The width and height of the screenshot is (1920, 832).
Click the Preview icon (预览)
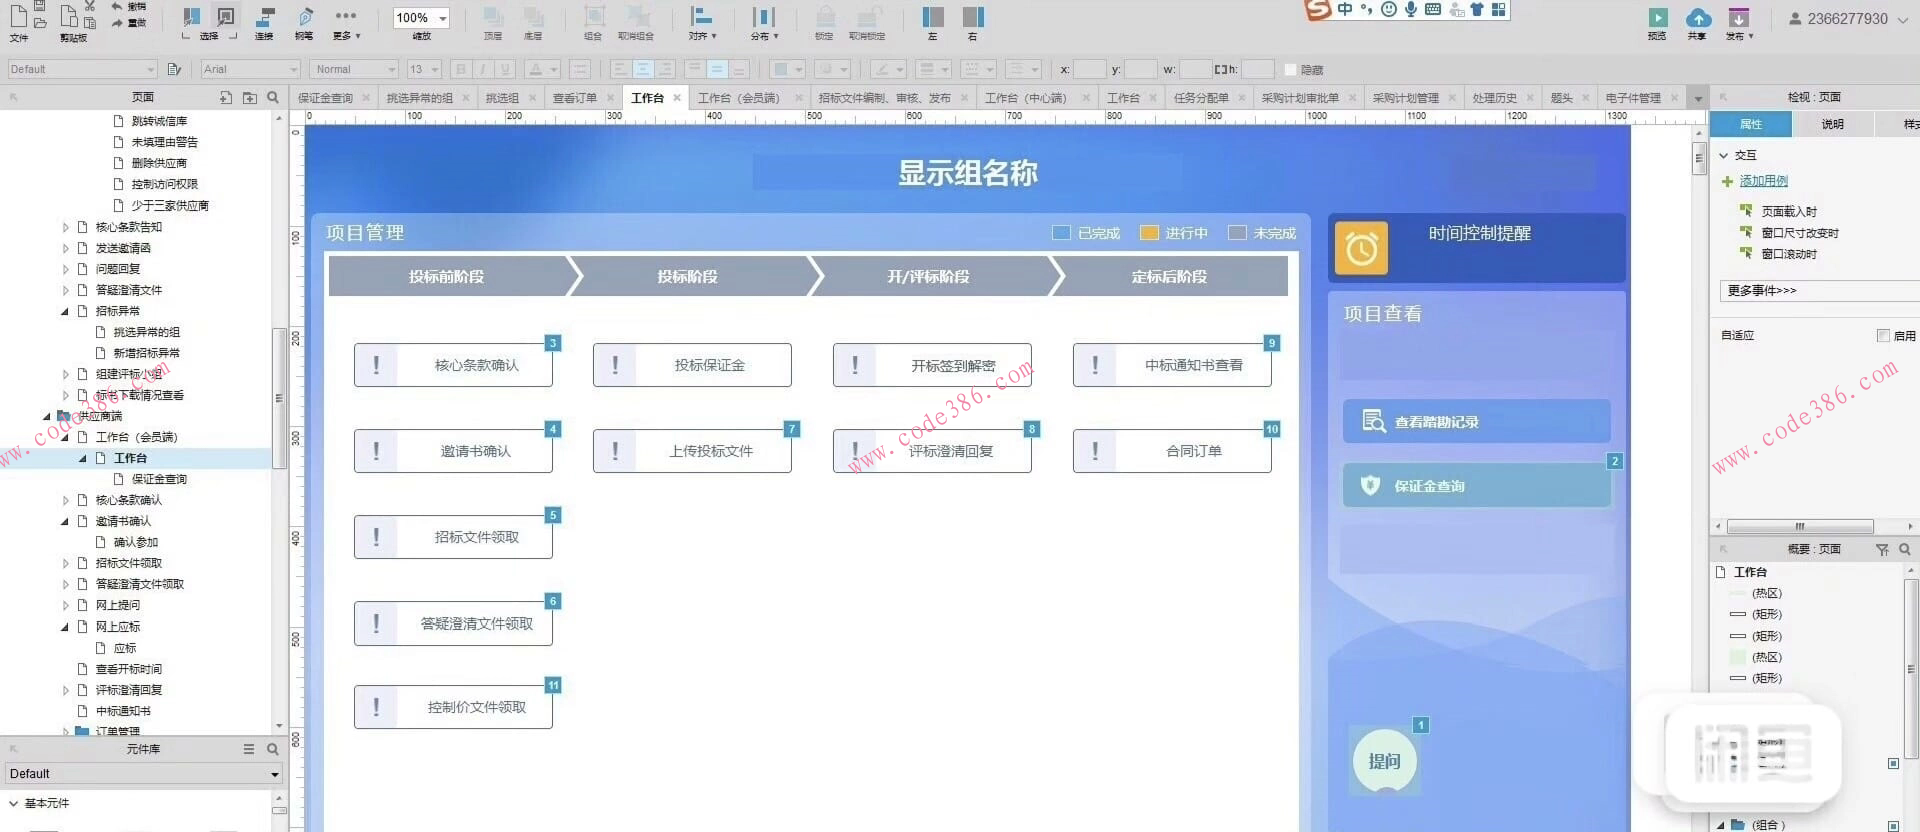[x=1658, y=17]
